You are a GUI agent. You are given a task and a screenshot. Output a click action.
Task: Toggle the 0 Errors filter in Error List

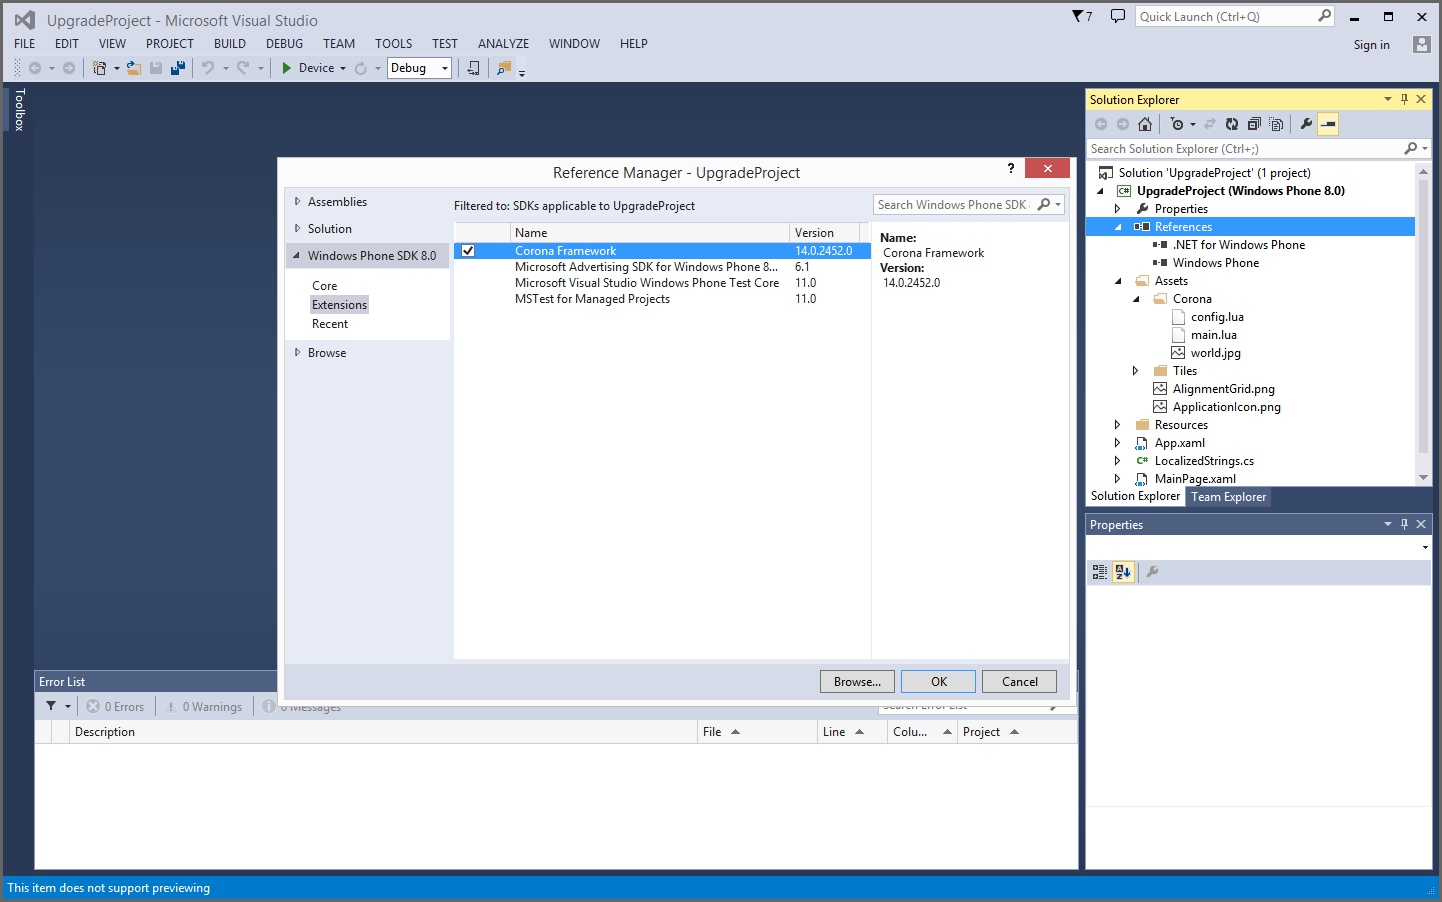(x=115, y=706)
